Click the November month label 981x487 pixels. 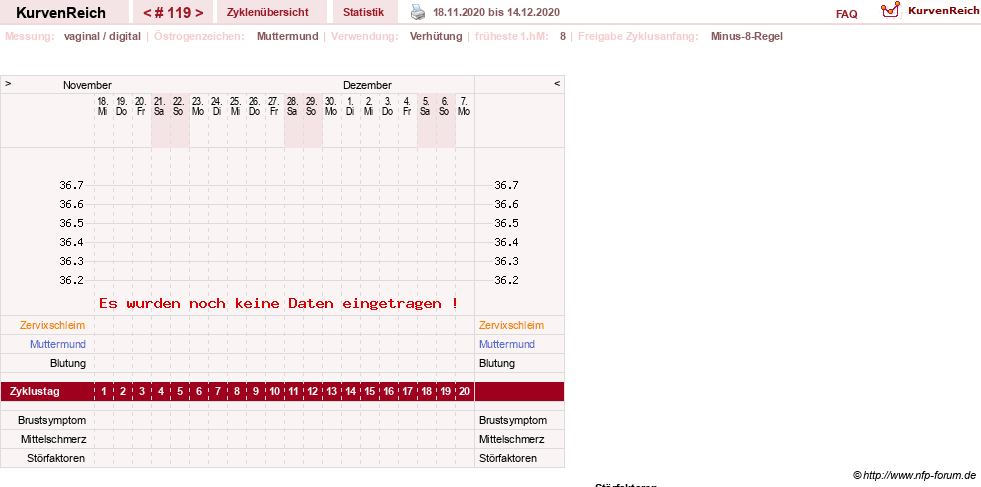click(87, 85)
